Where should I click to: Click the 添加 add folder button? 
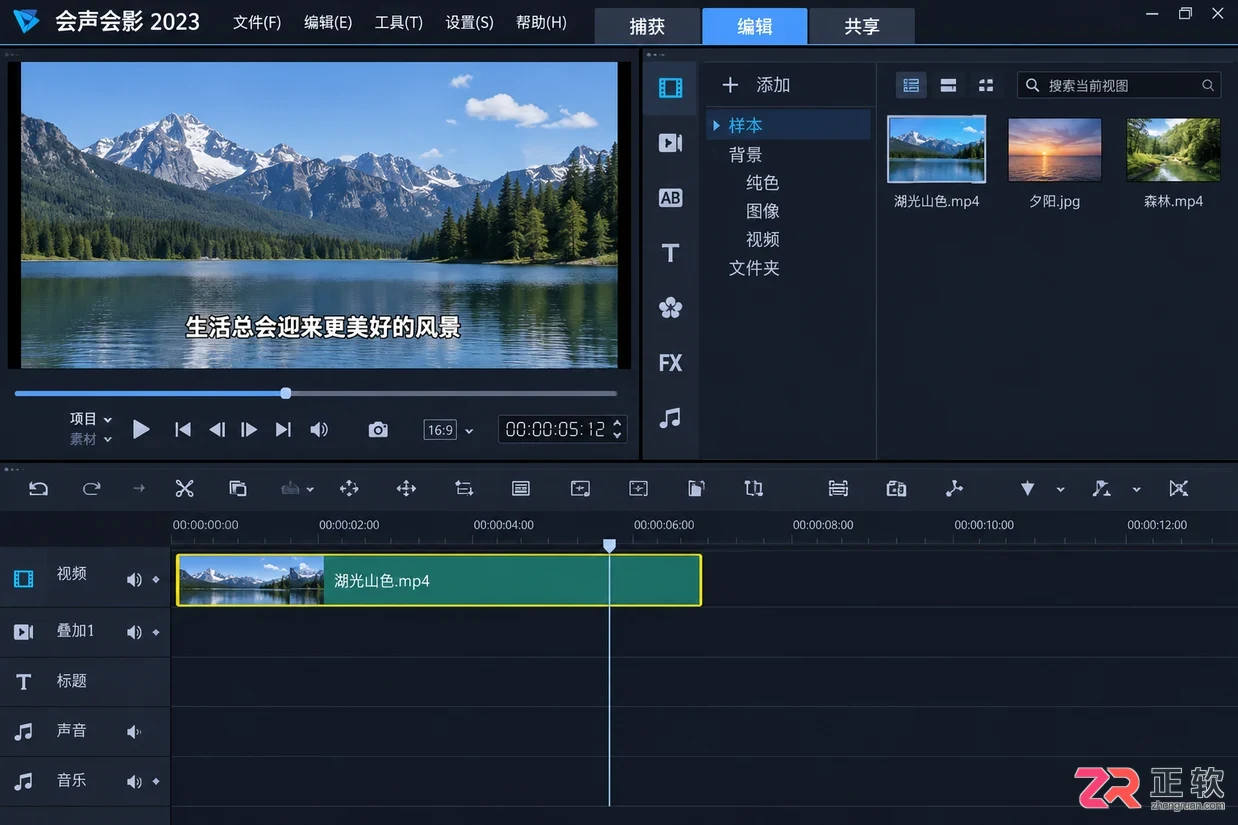[756, 85]
